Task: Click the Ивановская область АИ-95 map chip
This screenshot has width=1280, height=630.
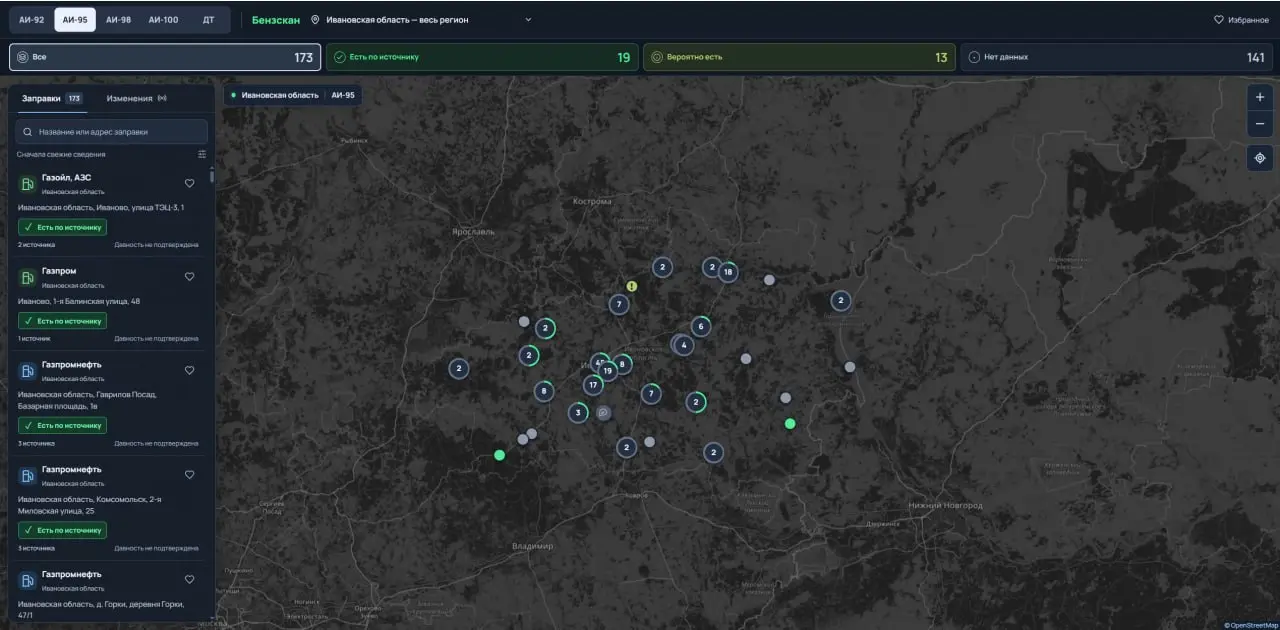Action: point(292,95)
